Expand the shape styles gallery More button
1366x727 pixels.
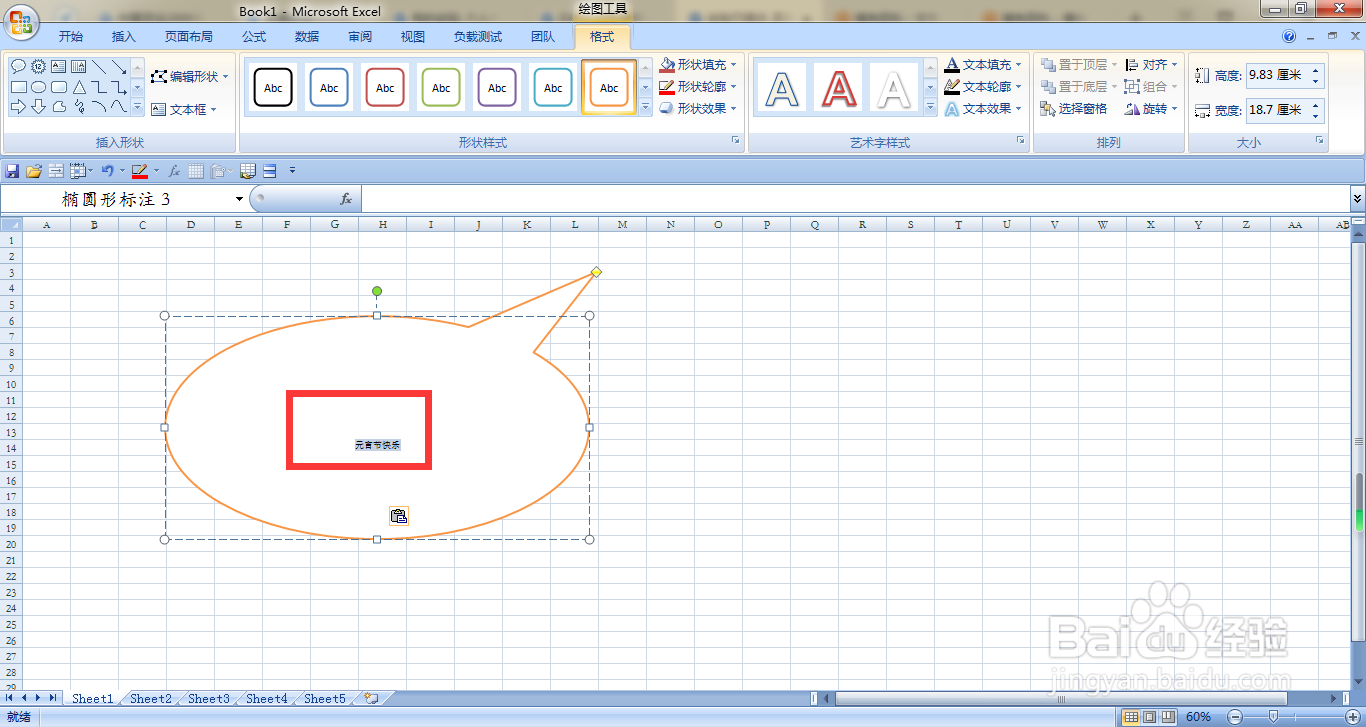tap(645, 108)
